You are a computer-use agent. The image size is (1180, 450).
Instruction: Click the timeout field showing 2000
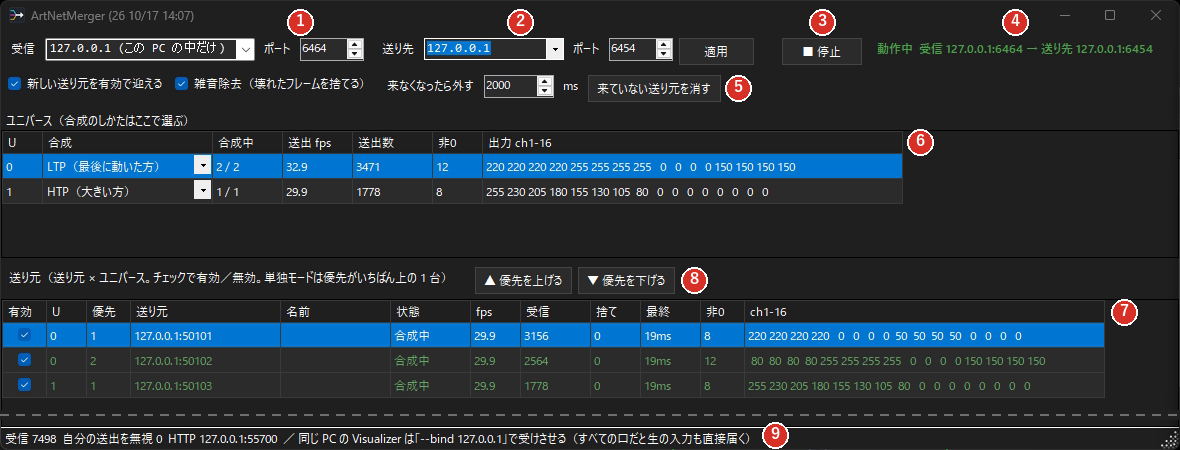(x=510, y=86)
